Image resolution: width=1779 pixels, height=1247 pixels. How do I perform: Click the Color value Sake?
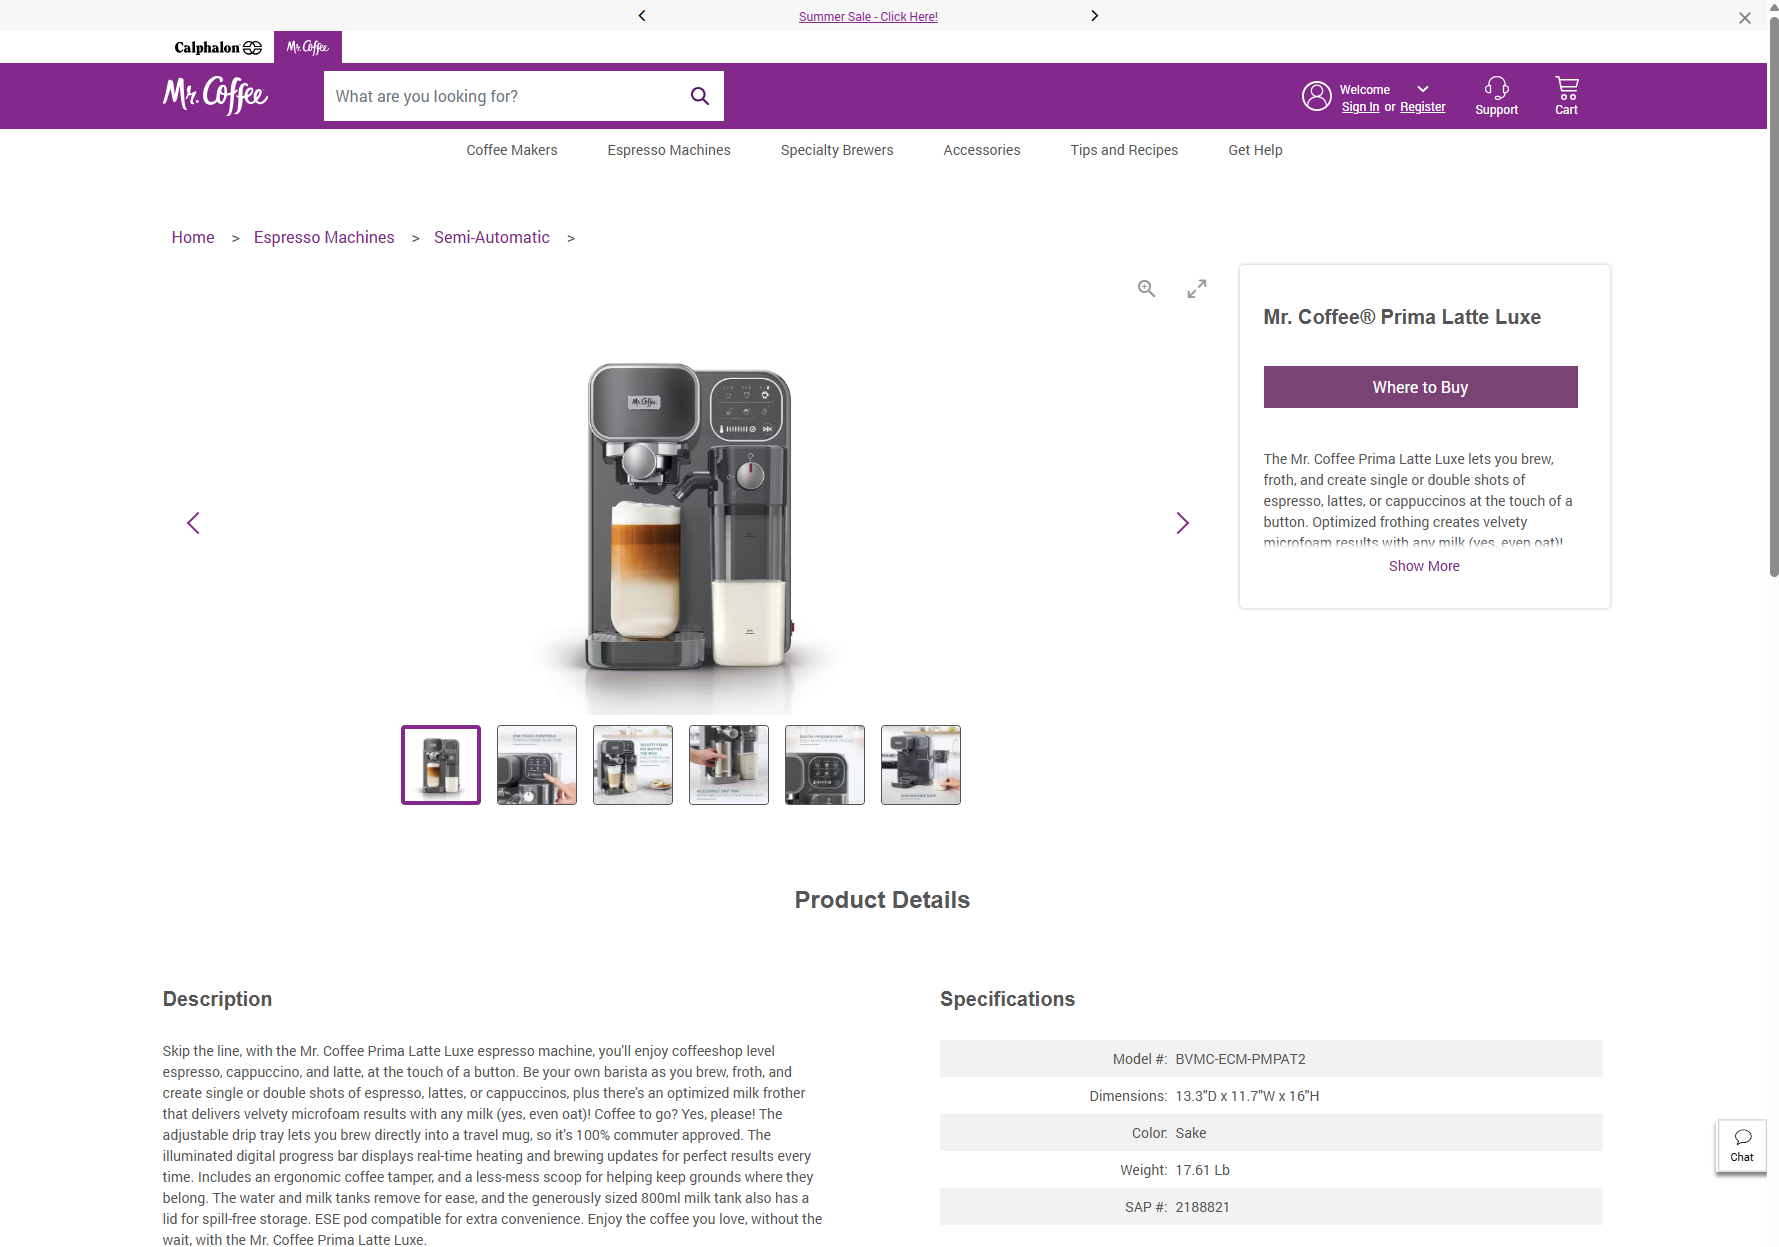click(1190, 1133)
